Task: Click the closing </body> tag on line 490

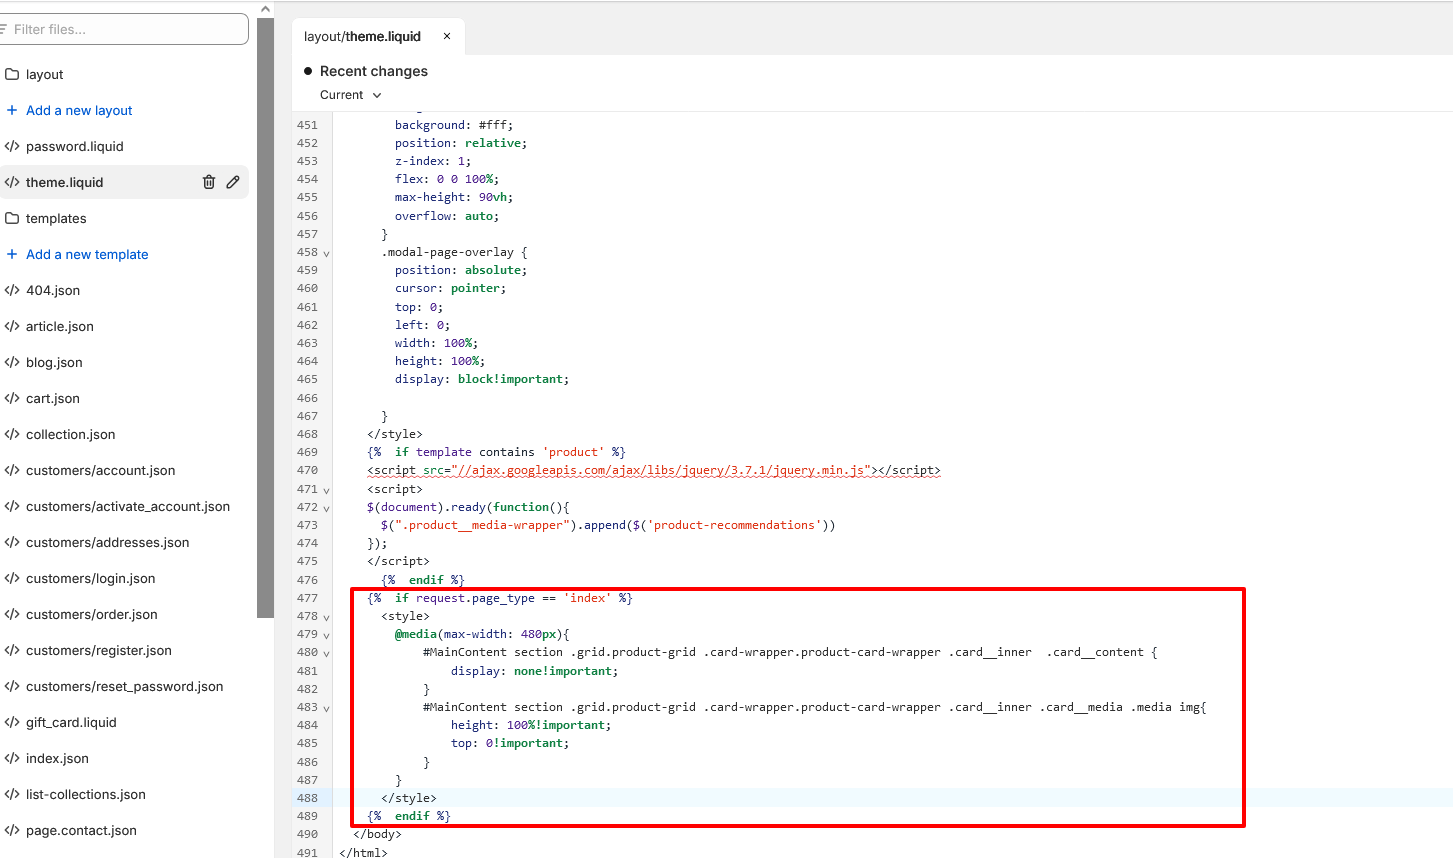Action: pos(377,834)
